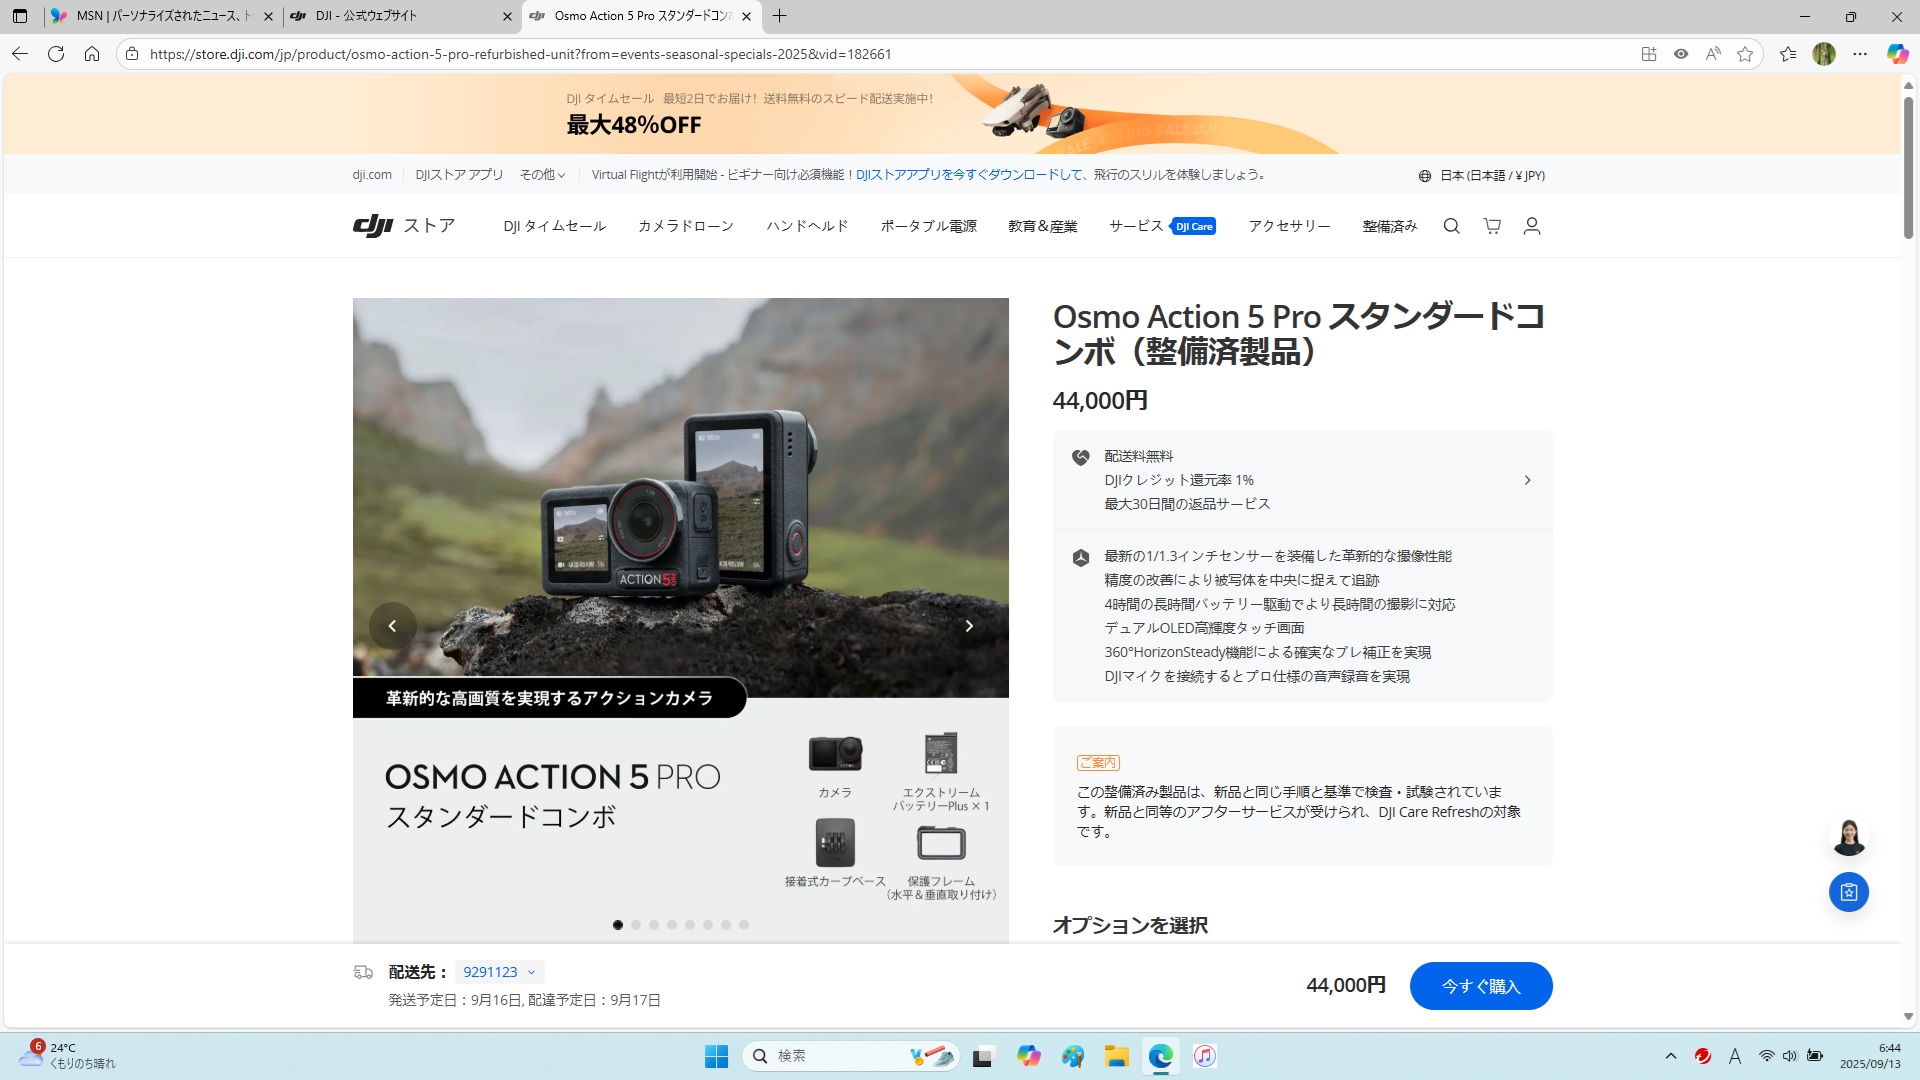This screenshot has width=1920, height=1080.
Task: Click the download DJI Store app link
Action: click(x=969, y=175)
